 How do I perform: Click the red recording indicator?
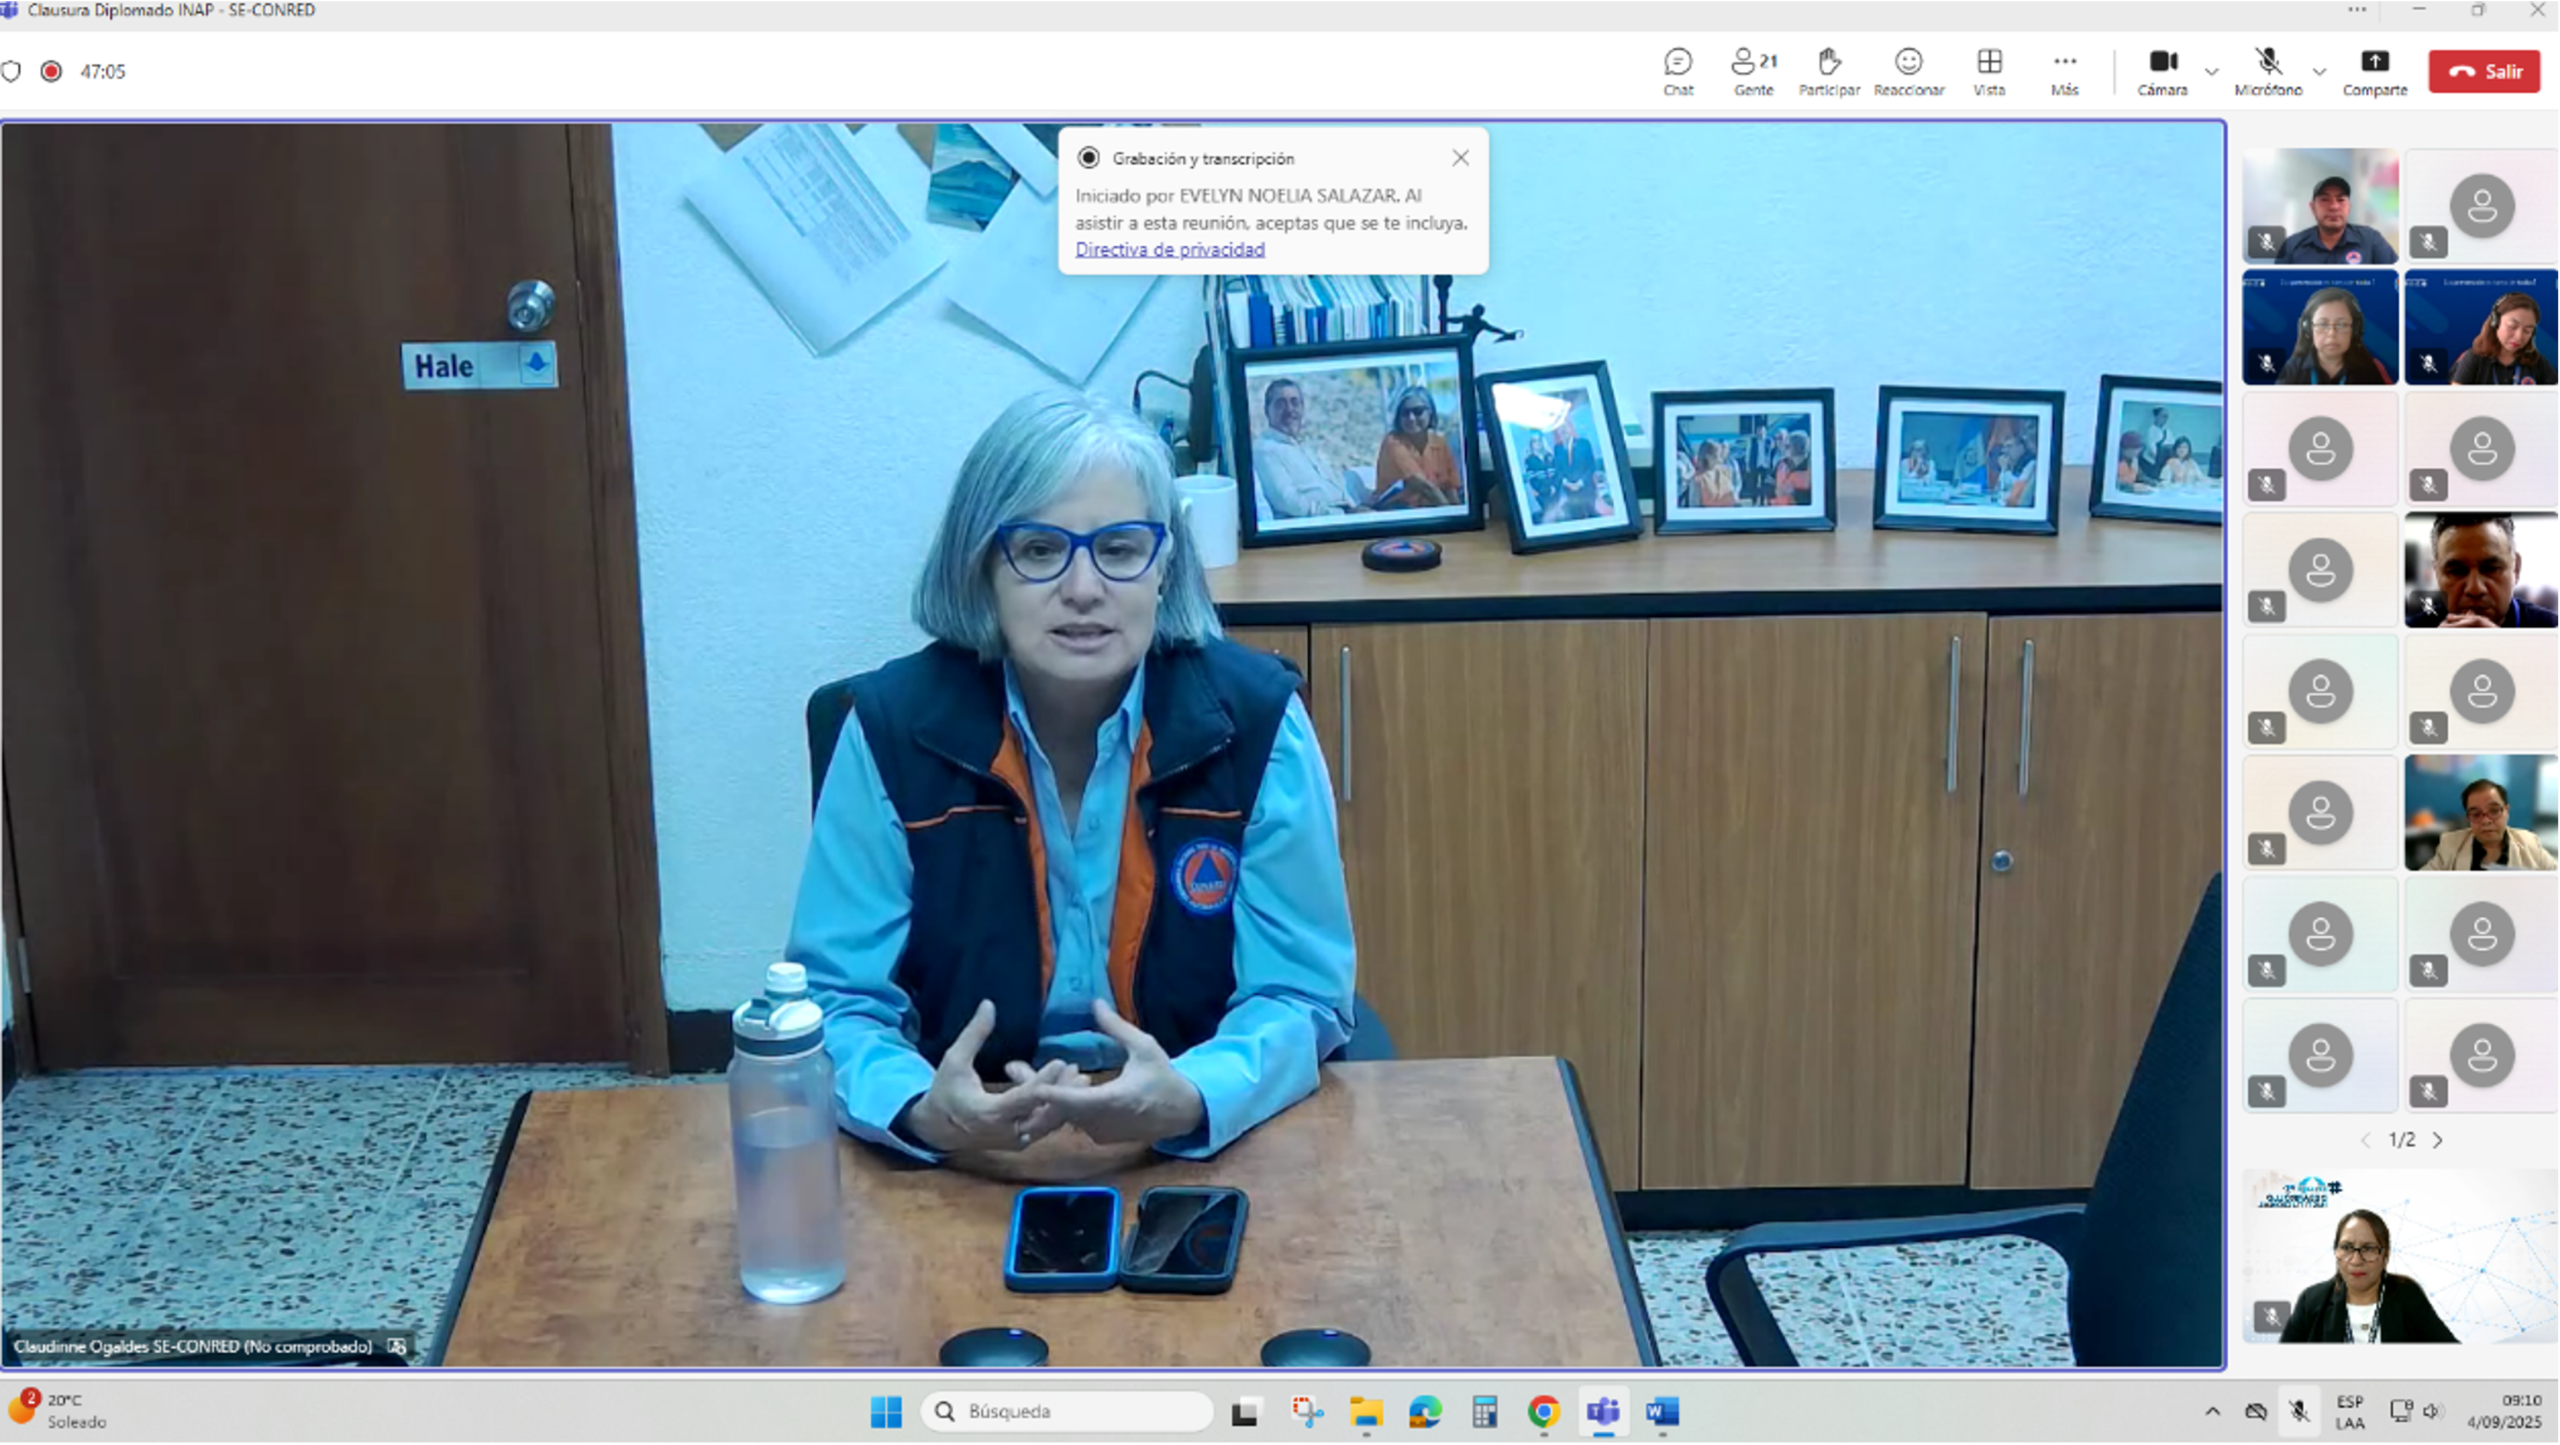(x=51, y=71)
